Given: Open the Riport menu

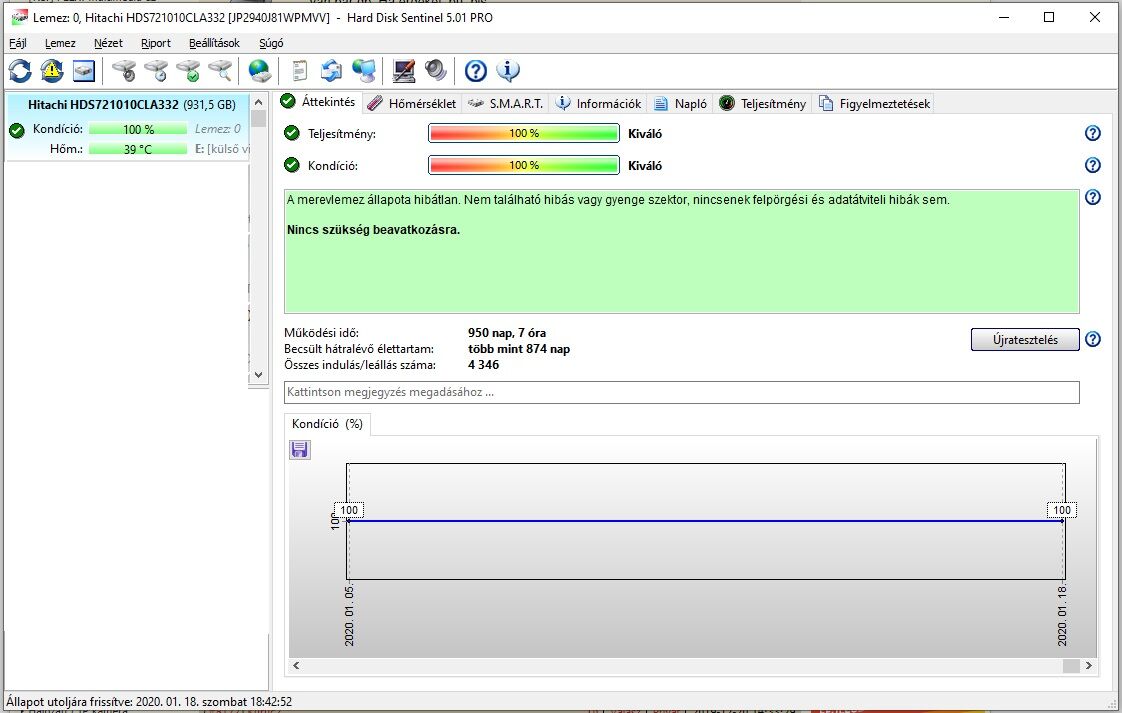Looking at the screenshot, I should coord(155,43).
